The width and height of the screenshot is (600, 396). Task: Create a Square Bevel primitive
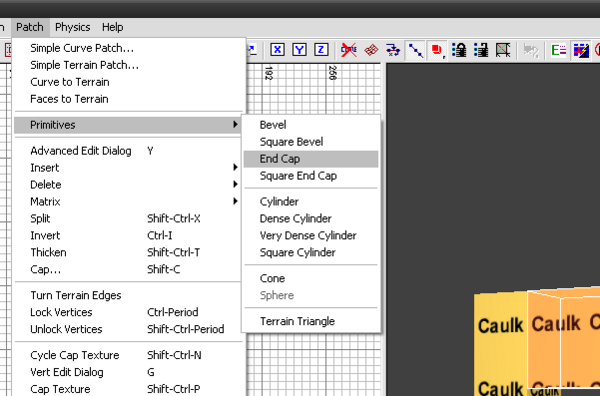click(x=311, y=142)
